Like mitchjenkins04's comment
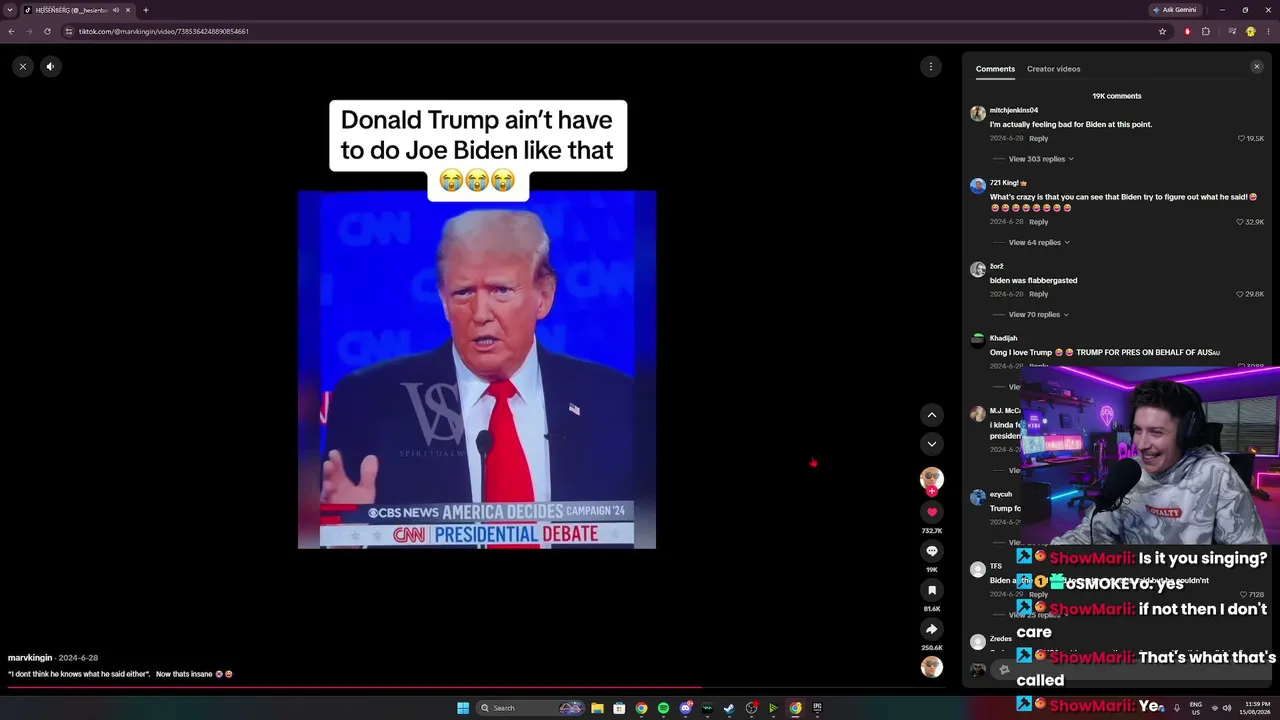Image resolution: width=1280 pixels, height=720 pixels. click(x=1241, y=138)
